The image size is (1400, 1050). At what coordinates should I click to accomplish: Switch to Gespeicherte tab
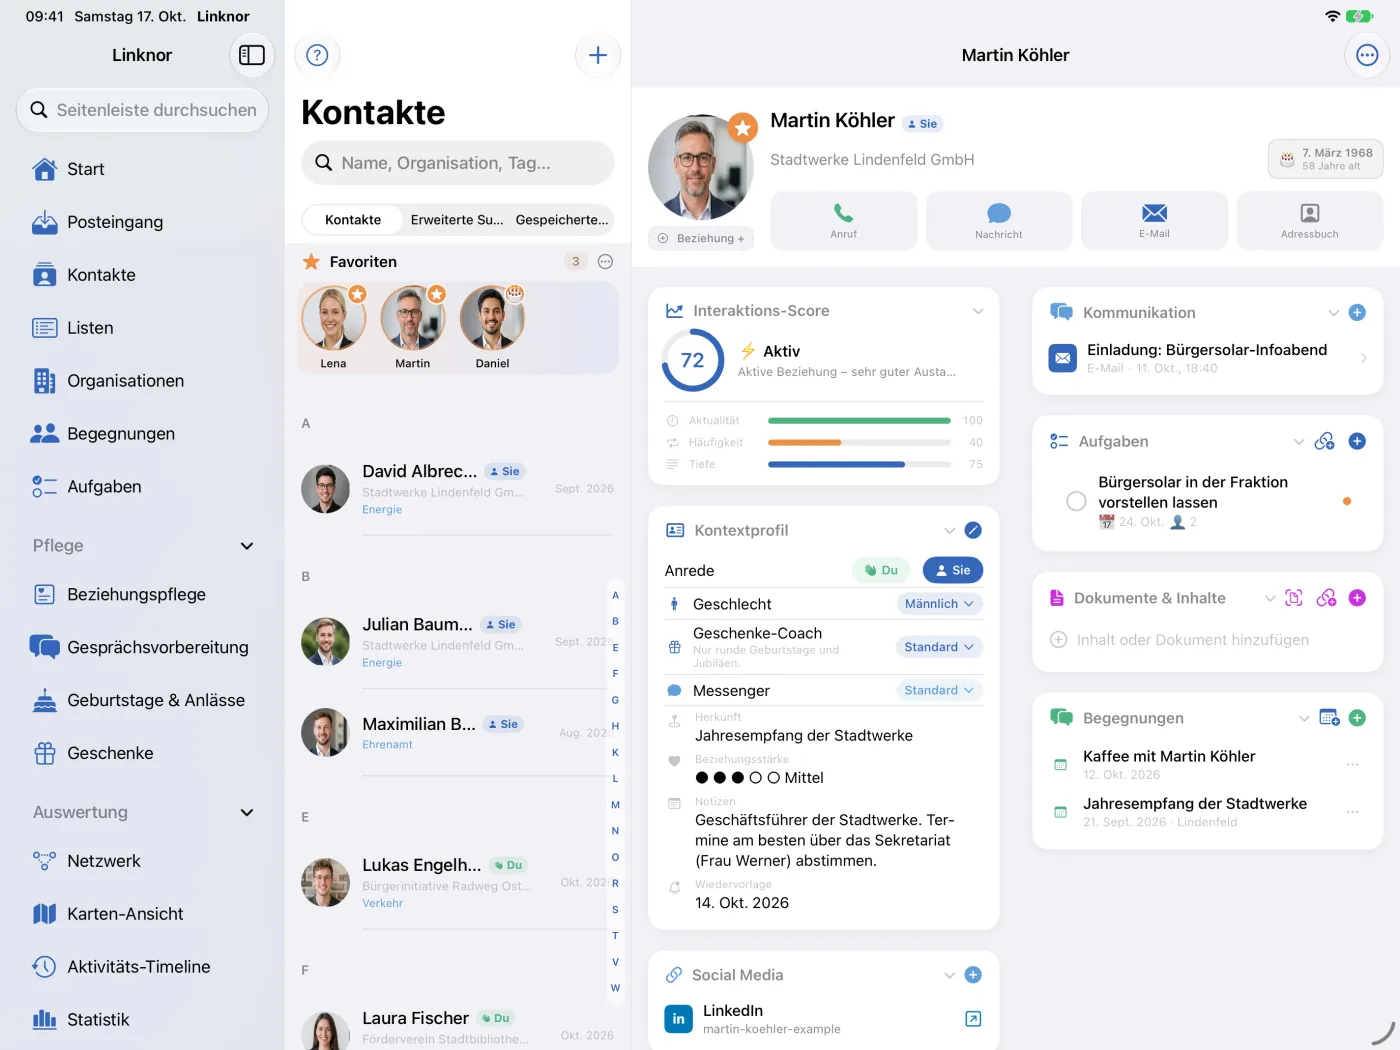point(562,220)
